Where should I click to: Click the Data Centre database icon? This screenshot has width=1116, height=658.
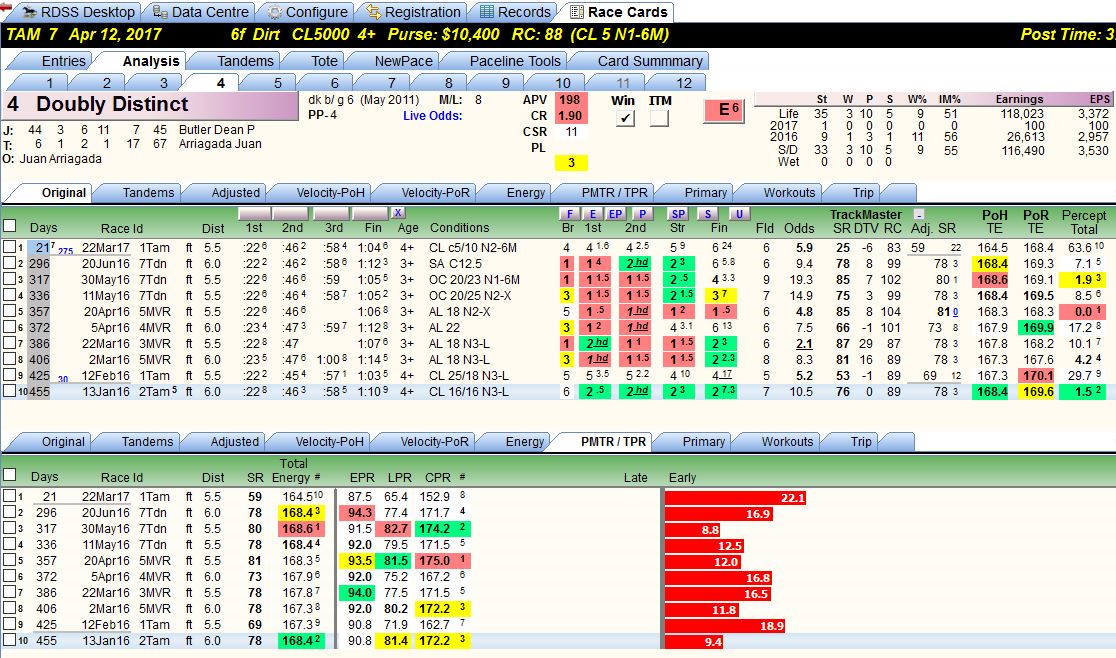tap(160, 12)
